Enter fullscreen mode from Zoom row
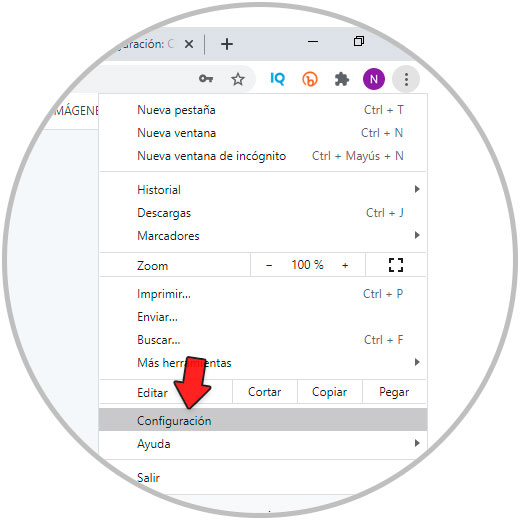520x520 pixels. click(396, 265)
